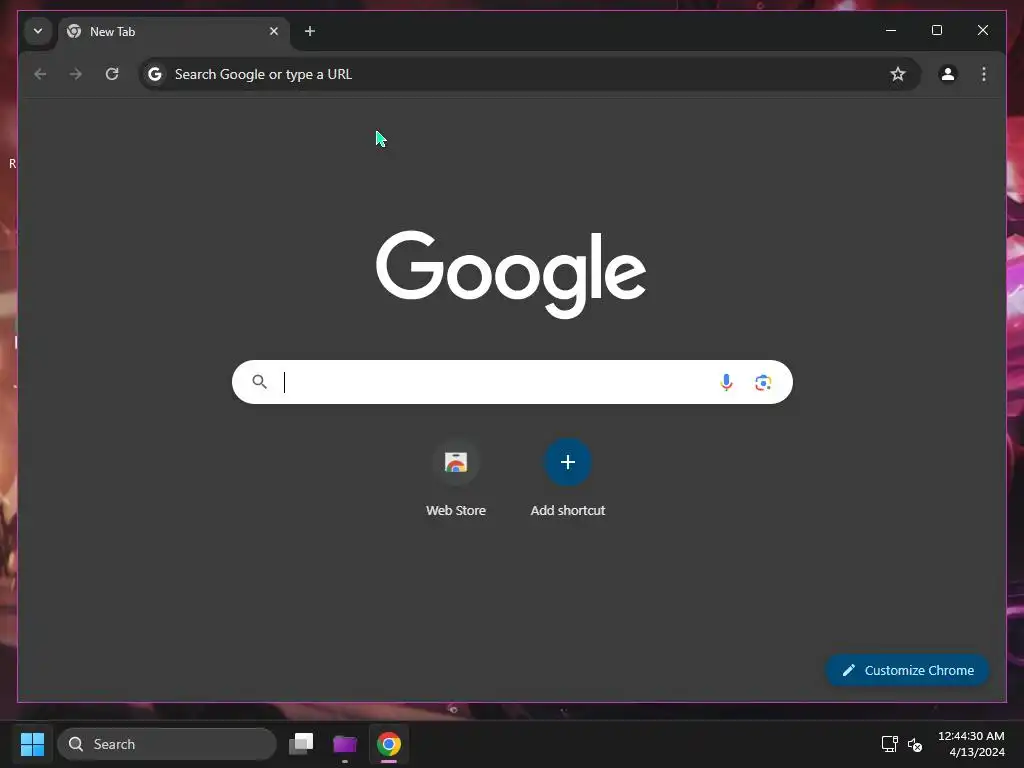Add a new shortcut tile
This screenshot has height=768, width=1024.
[x=568, y=462]
